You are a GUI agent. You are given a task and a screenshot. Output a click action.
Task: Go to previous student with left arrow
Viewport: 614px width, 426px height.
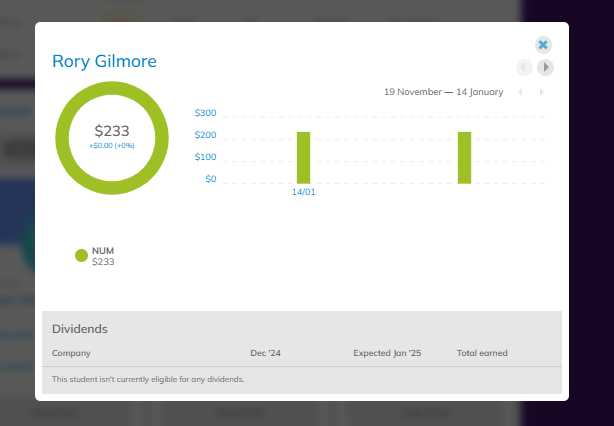click(x=524, y=67)
